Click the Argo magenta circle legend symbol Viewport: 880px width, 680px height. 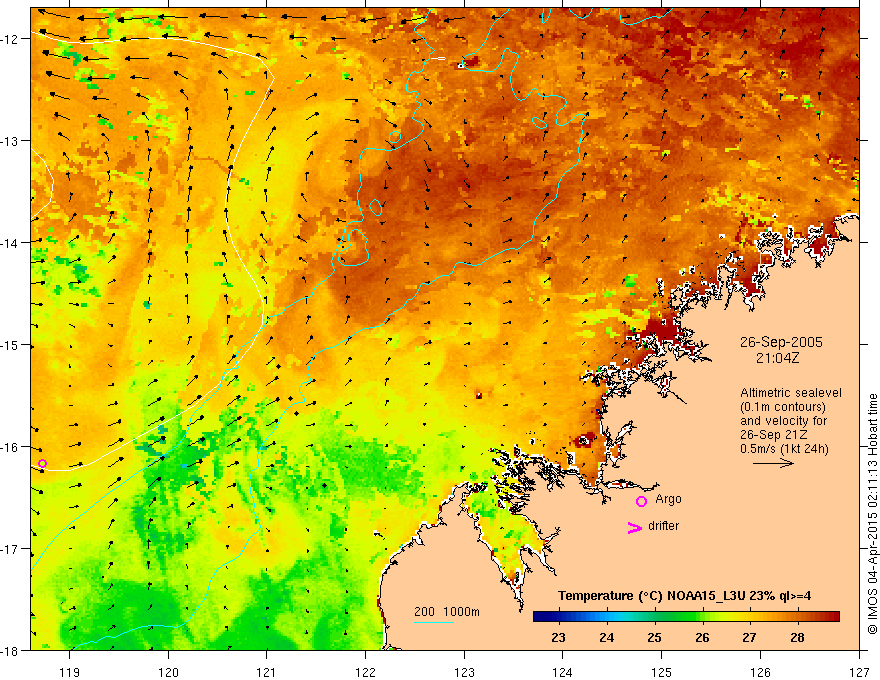pyautogui.click(x=641, y=501)
